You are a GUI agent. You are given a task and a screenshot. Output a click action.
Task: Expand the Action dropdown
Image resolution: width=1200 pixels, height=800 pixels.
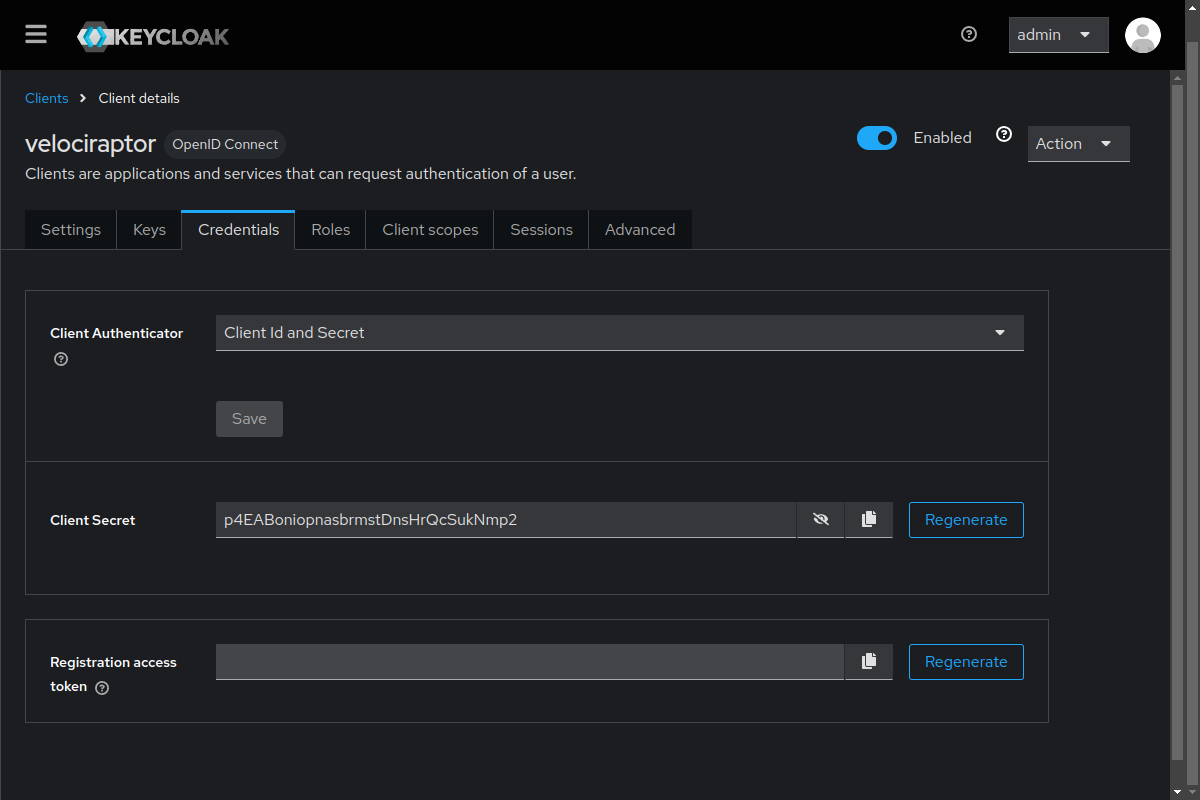point(1078,144)
